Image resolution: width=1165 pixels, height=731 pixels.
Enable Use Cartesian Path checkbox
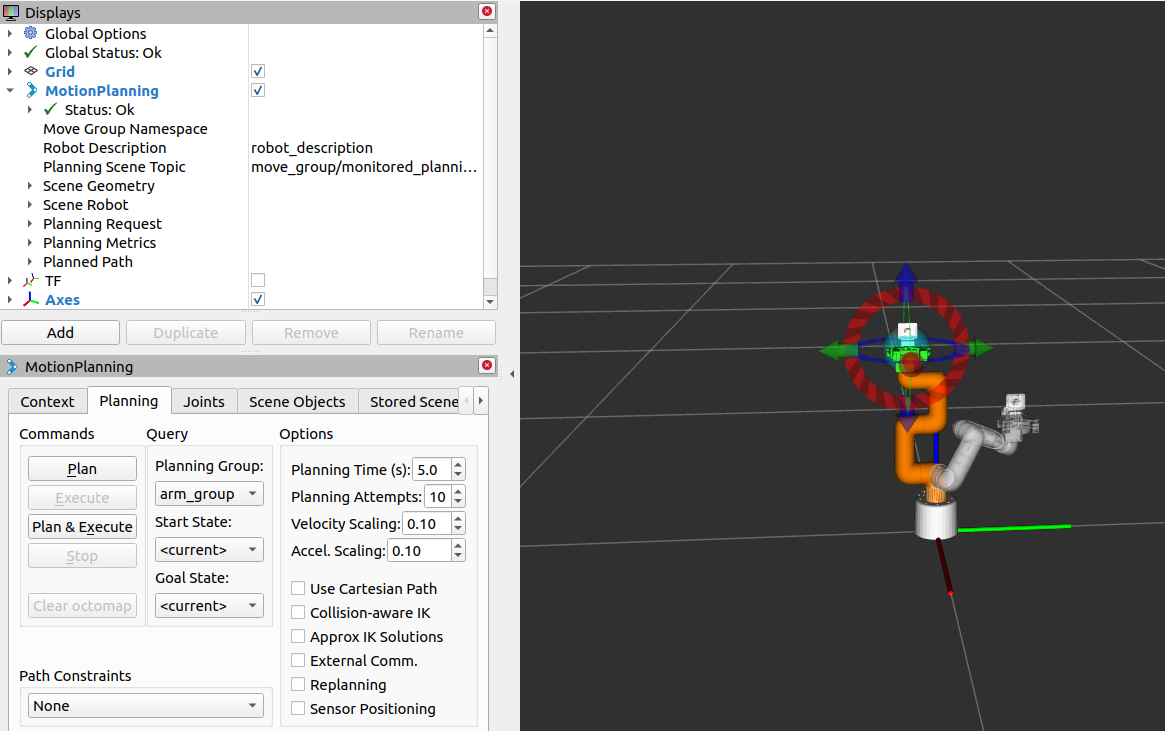[298, 588]
